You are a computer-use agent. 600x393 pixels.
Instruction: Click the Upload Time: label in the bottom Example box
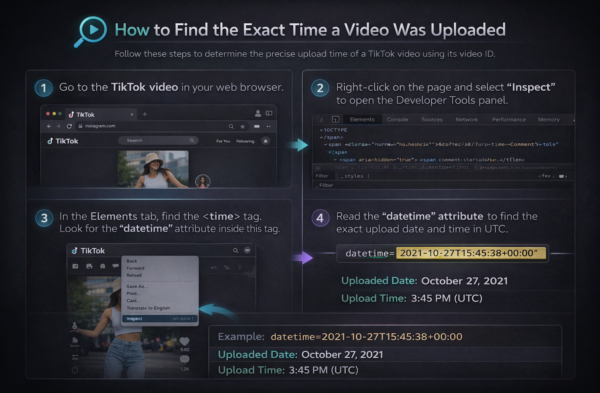[251, 370]
